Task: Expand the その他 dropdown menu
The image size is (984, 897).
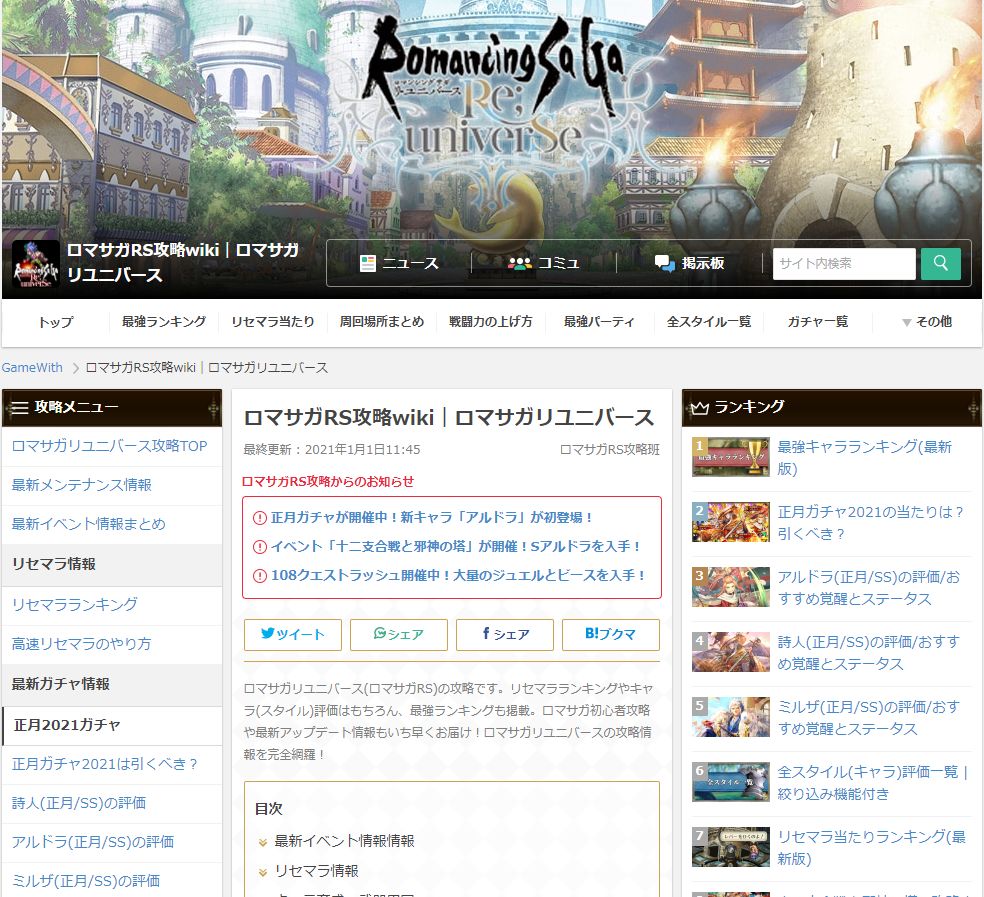Action: 927,322
